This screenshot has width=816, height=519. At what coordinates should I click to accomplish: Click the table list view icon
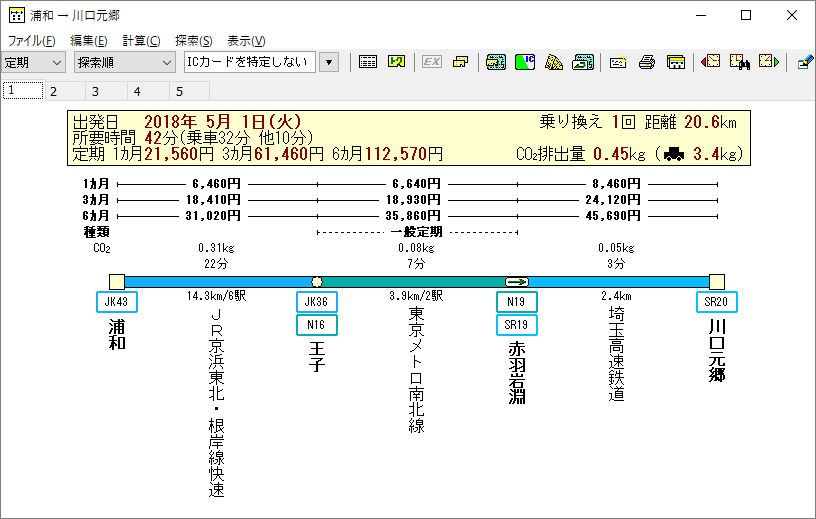click(x=367, y=62)
